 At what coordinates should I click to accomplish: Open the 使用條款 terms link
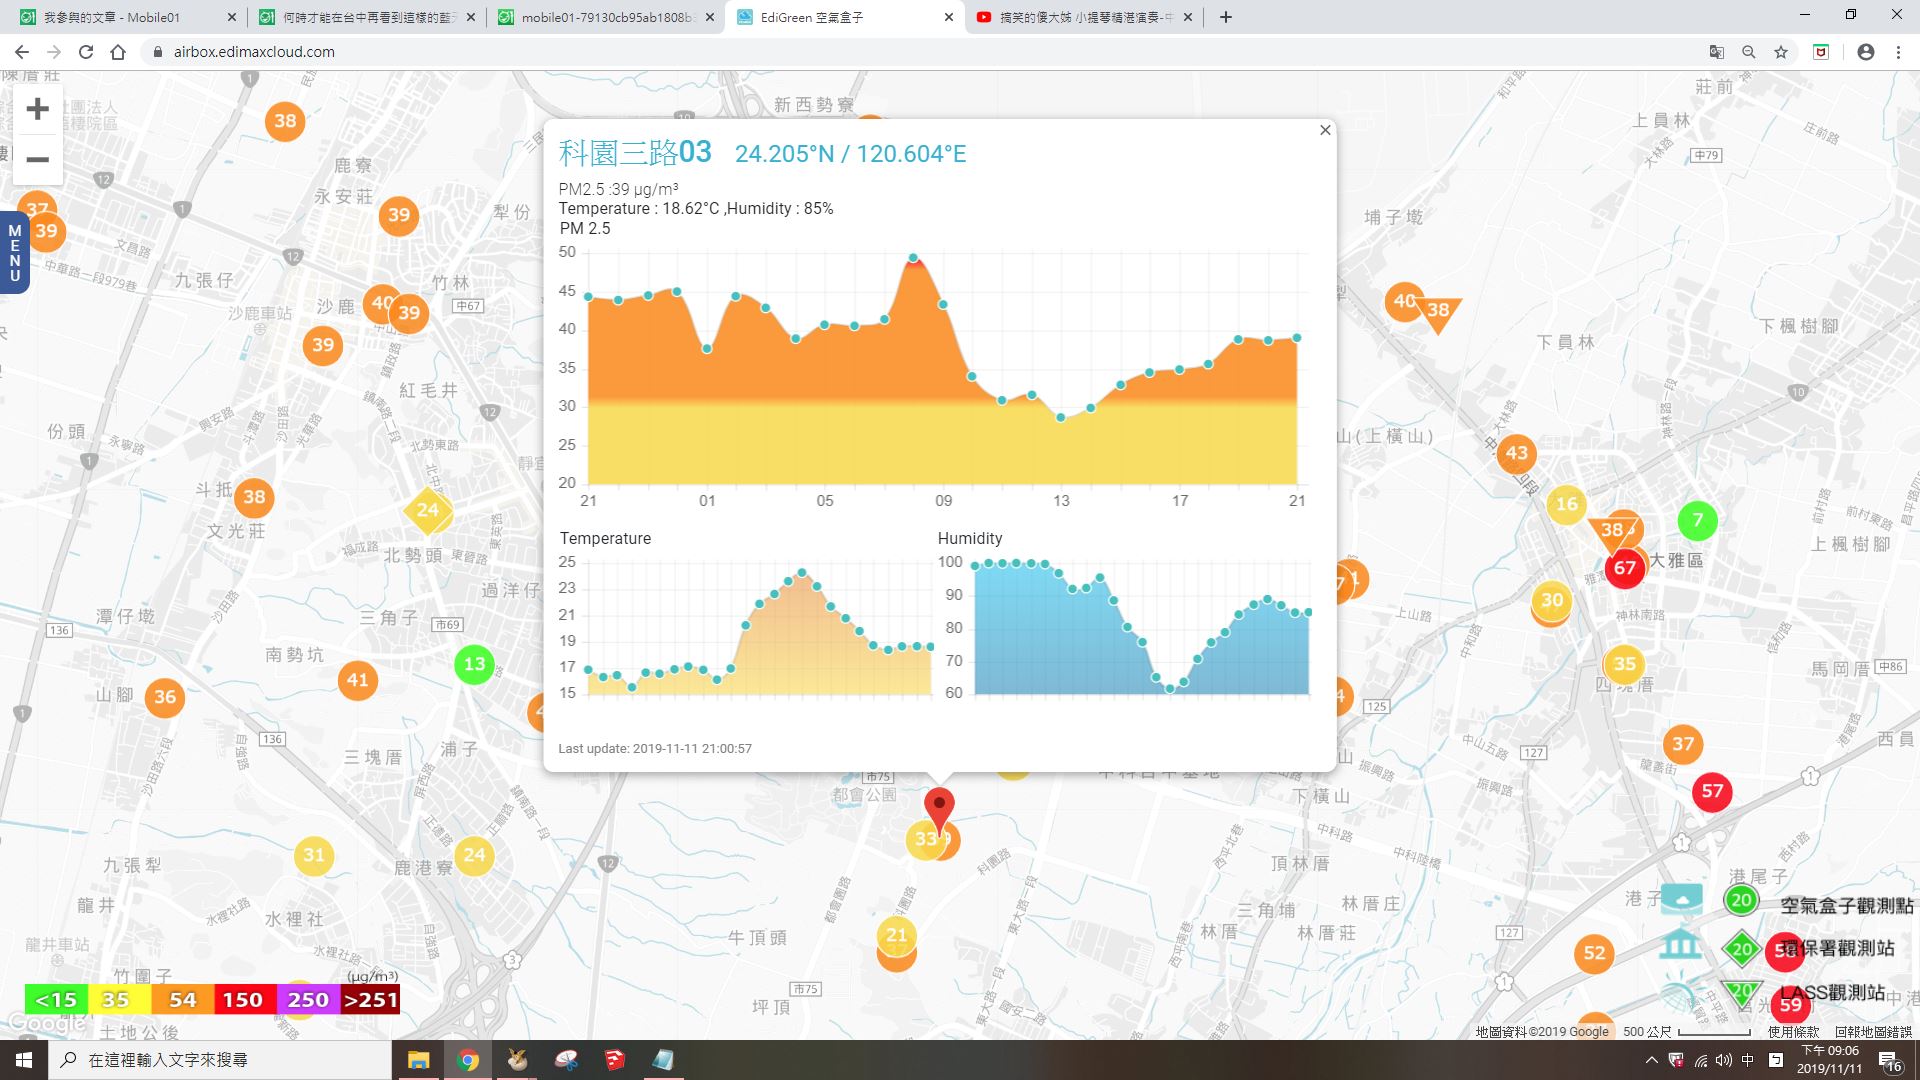point(1793,1032)
